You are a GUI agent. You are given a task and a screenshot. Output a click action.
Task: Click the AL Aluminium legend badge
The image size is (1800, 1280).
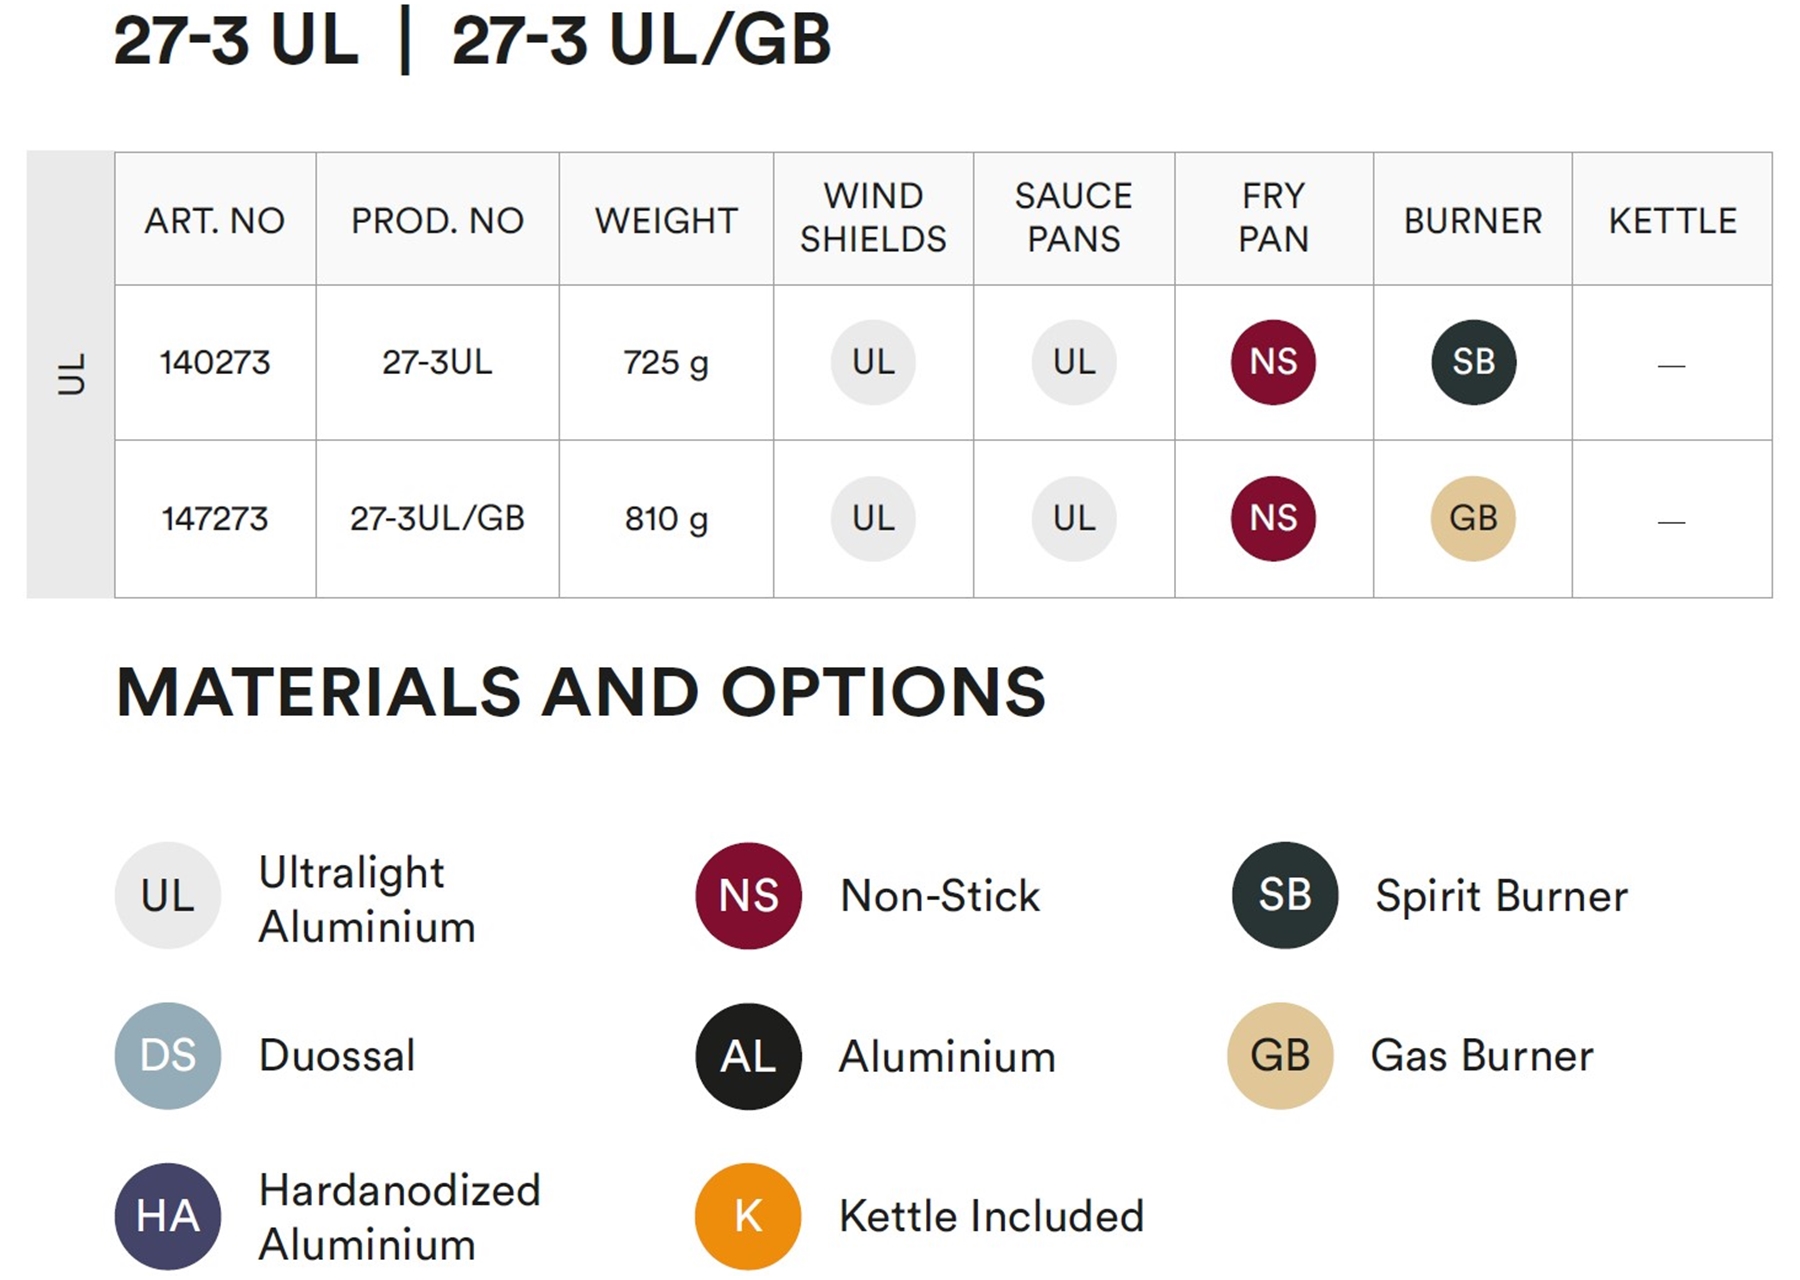pos(748,1056)
